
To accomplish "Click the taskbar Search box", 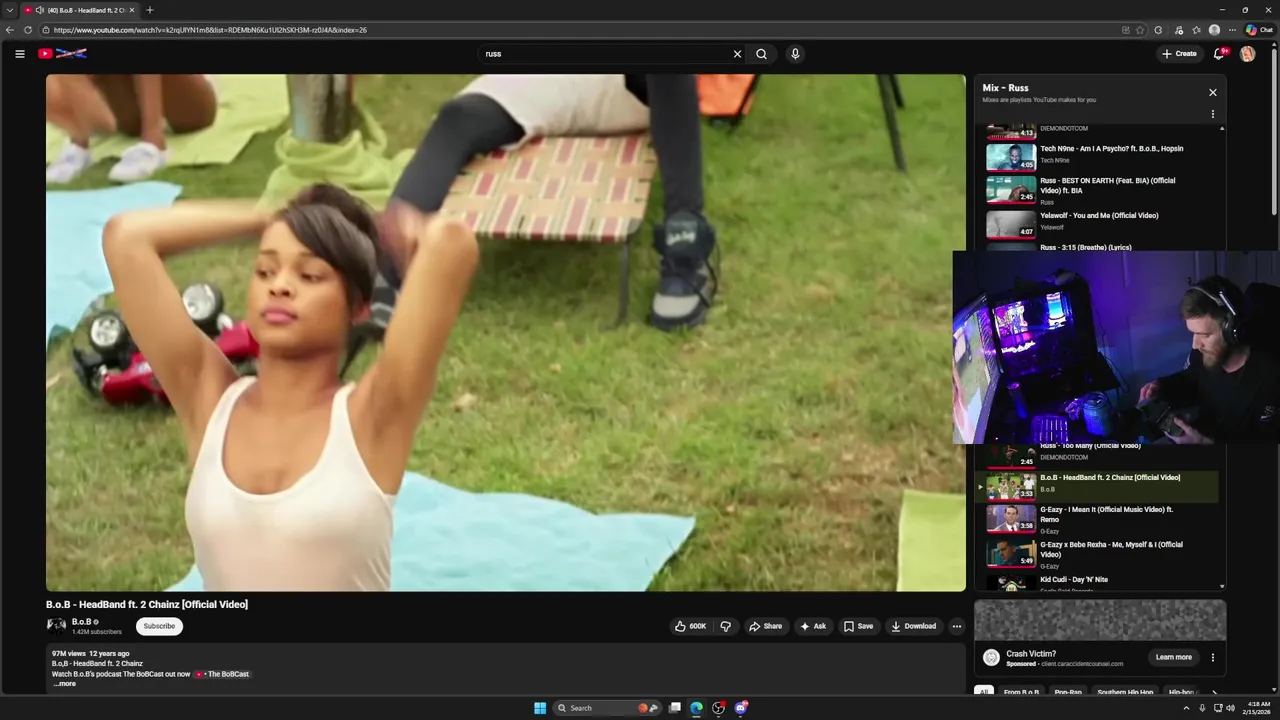I will pyautogui.click(x=606, y=708).
